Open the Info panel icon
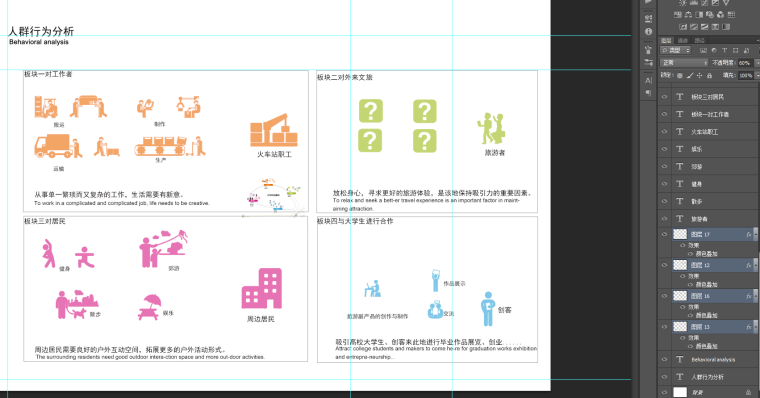The width and height of the screenshot is (760, 398). (649, 32)
